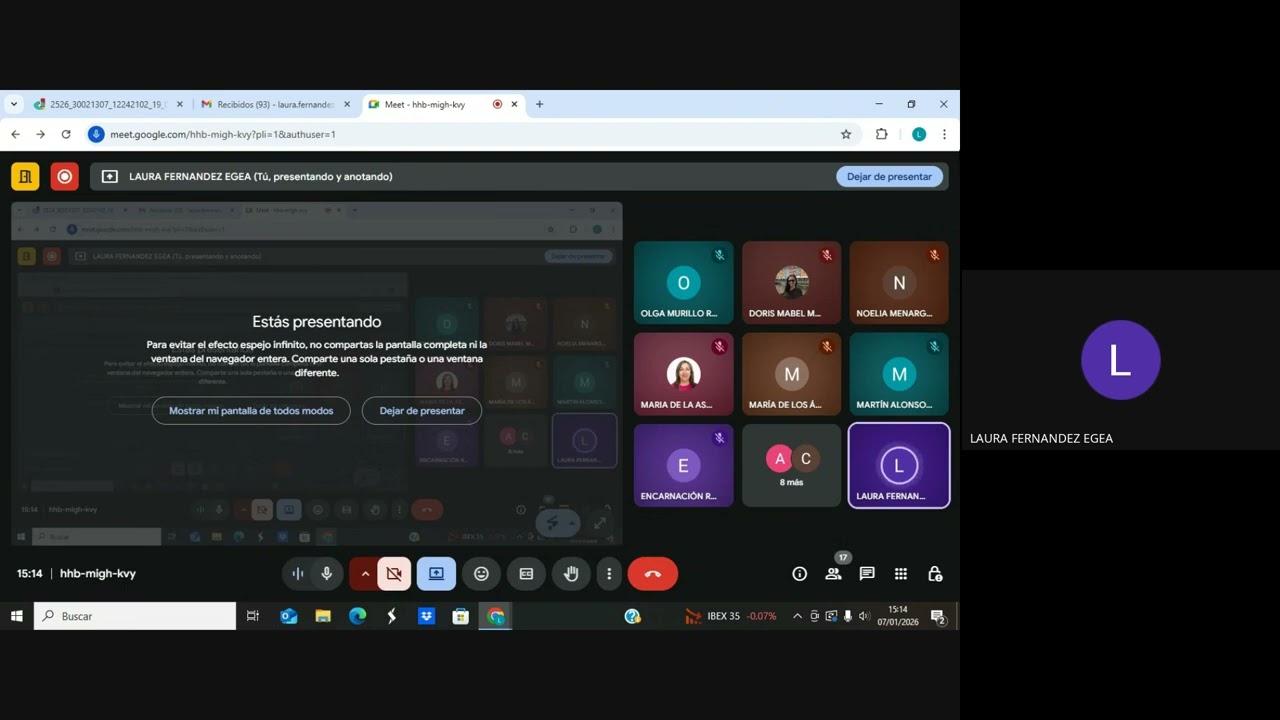Open Outlook from the taskbar
This screenshot has height=720, width=1280.
[289, 616]
